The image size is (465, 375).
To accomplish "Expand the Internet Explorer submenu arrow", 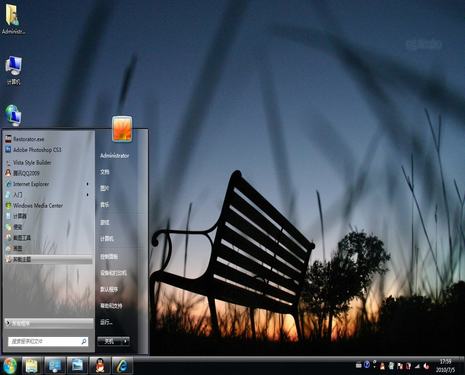I will pyautogui.click(x=87, y=184).
